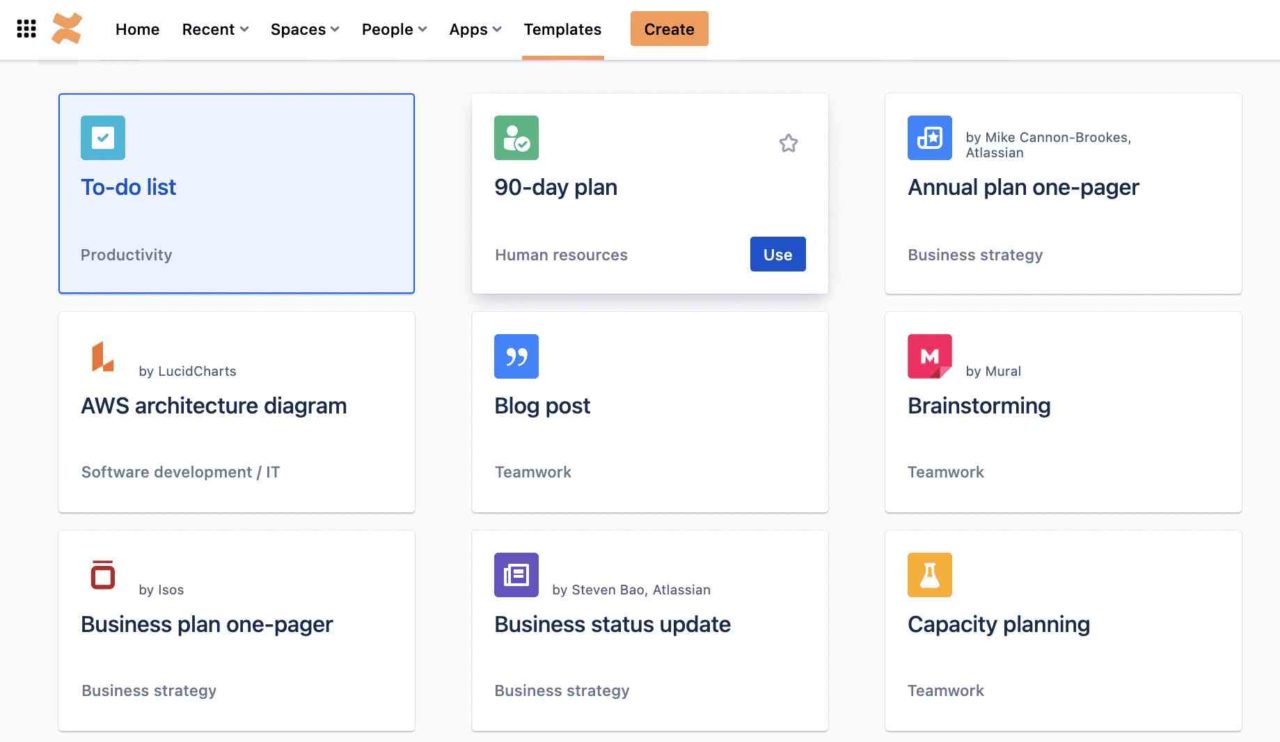Select the Blog post quotation icon
Screen dimensions: 1280x742
click(516, 356)
